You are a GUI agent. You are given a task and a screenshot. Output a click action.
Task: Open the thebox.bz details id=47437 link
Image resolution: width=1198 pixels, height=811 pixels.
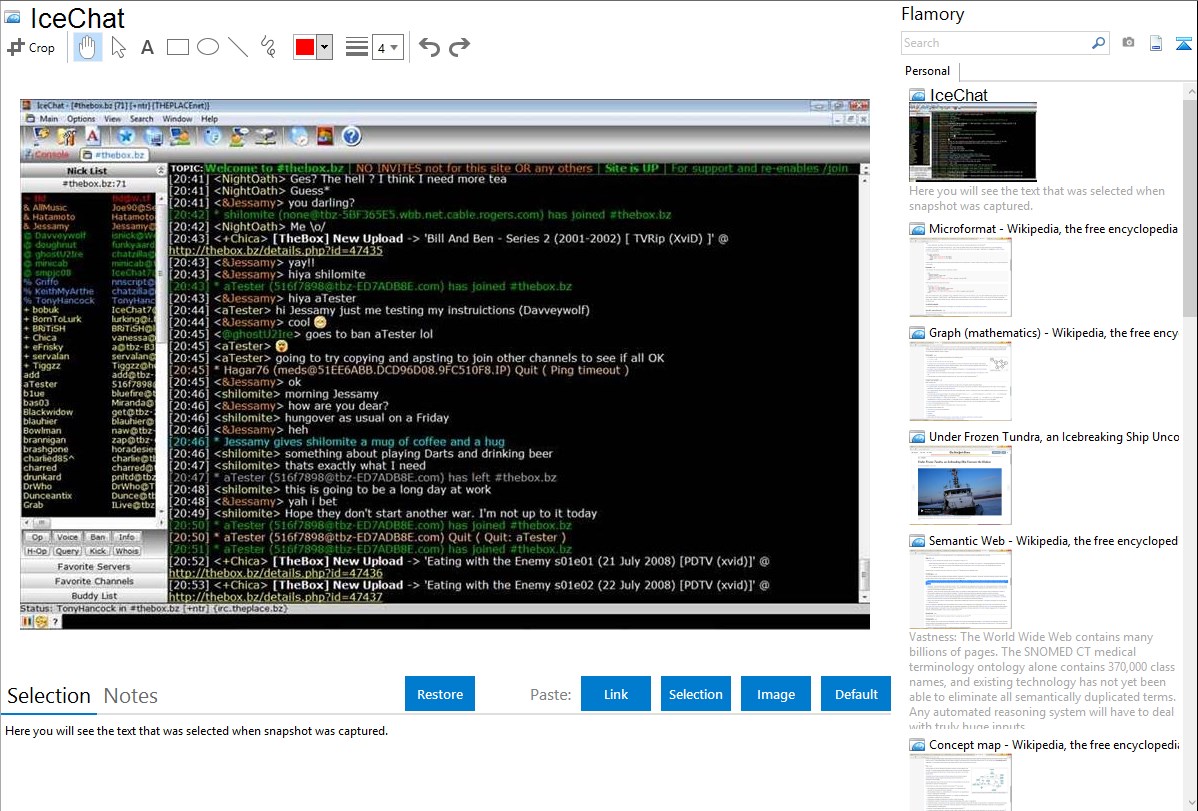tap(275, 597)
